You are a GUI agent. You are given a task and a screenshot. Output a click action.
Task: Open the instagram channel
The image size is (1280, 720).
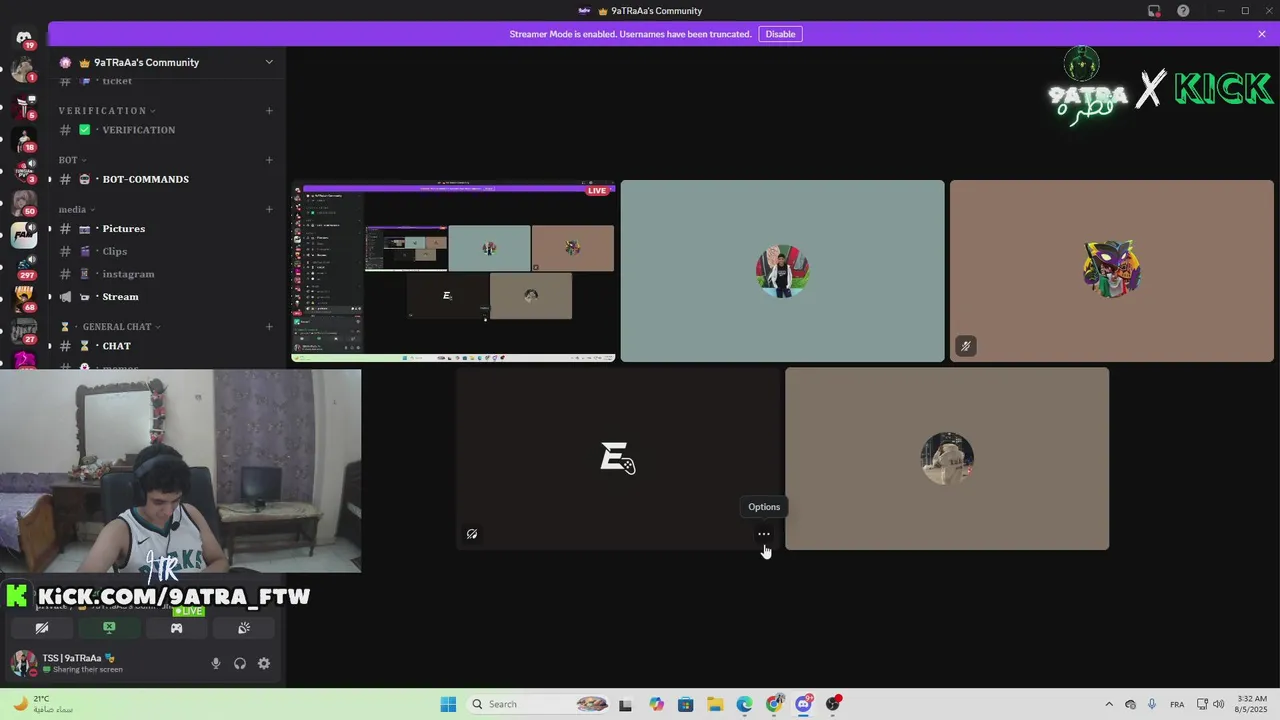[x=166, y=274]
